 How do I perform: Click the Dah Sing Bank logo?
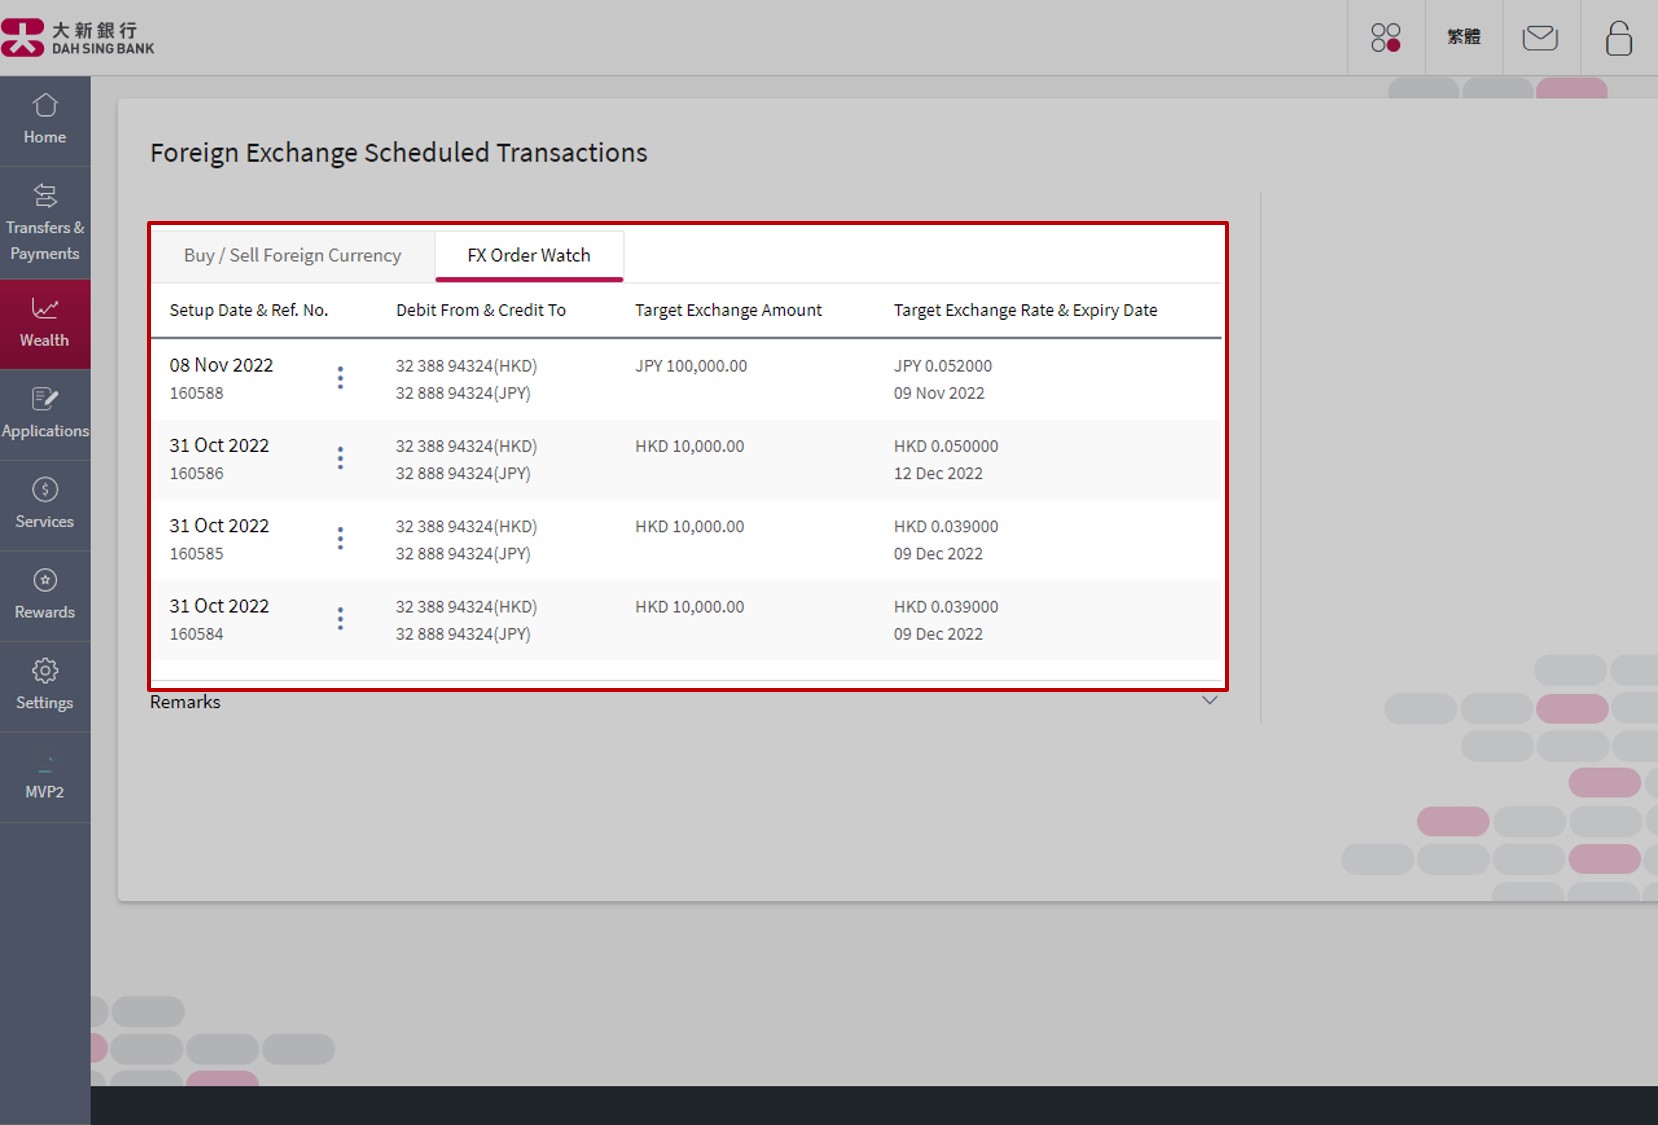pyautogui.click(x=78, y=38)
